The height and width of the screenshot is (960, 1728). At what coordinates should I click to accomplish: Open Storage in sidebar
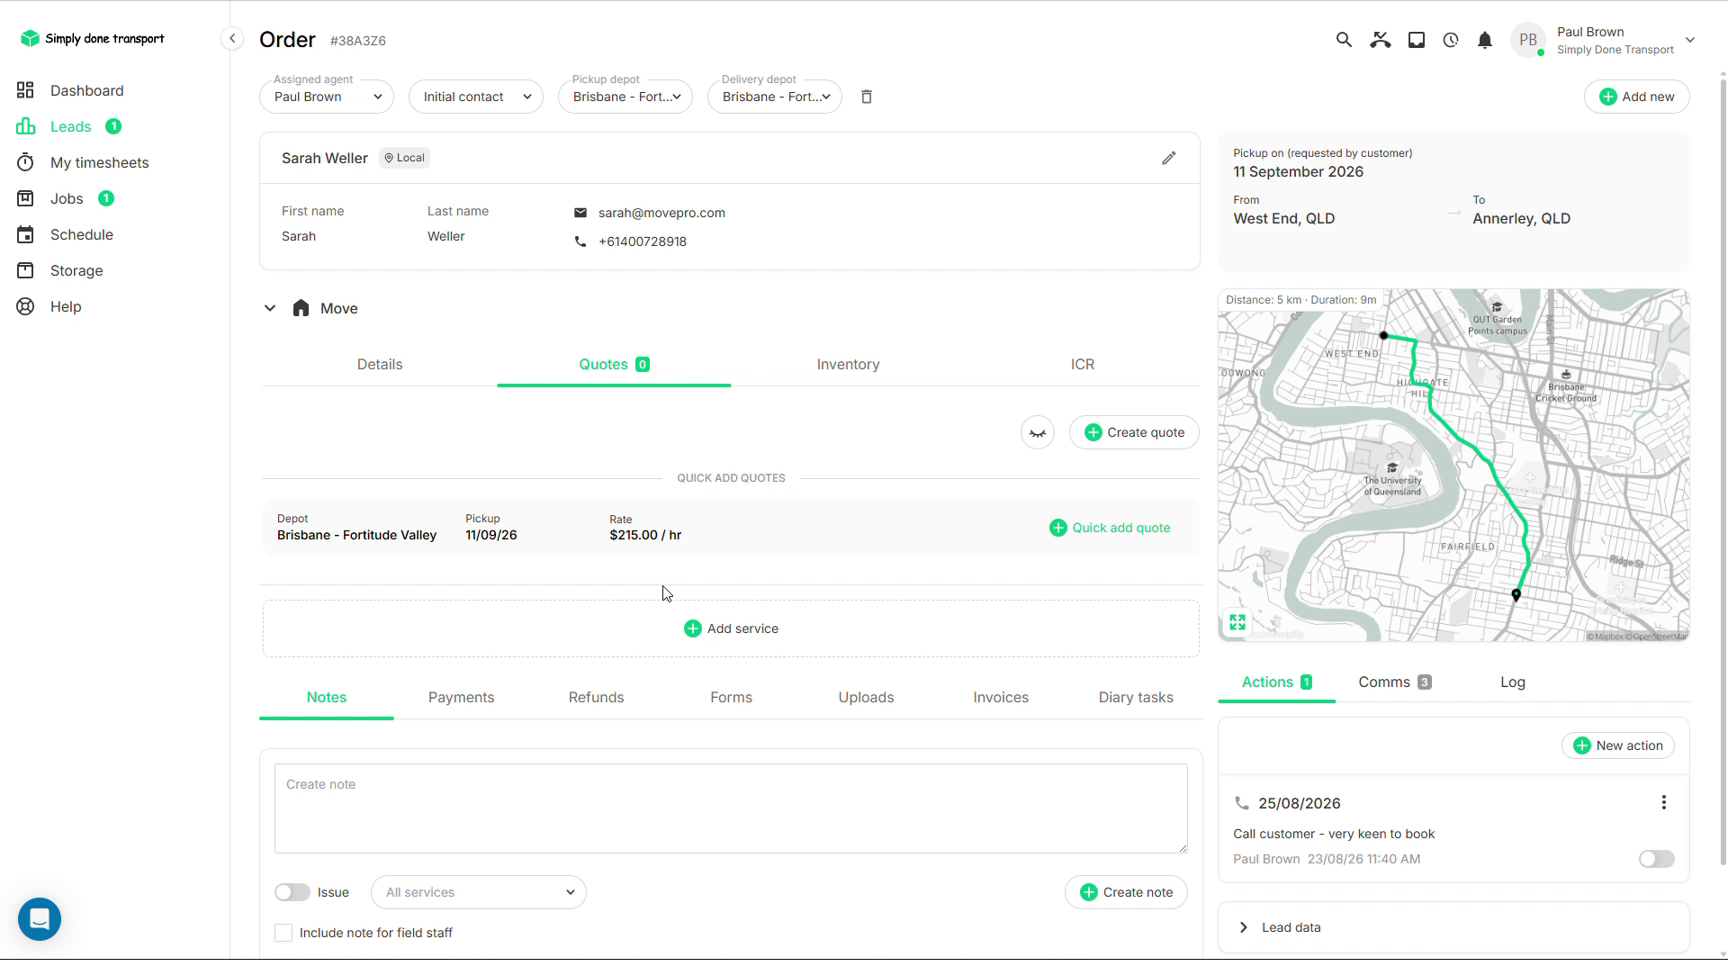pos(76,270)
